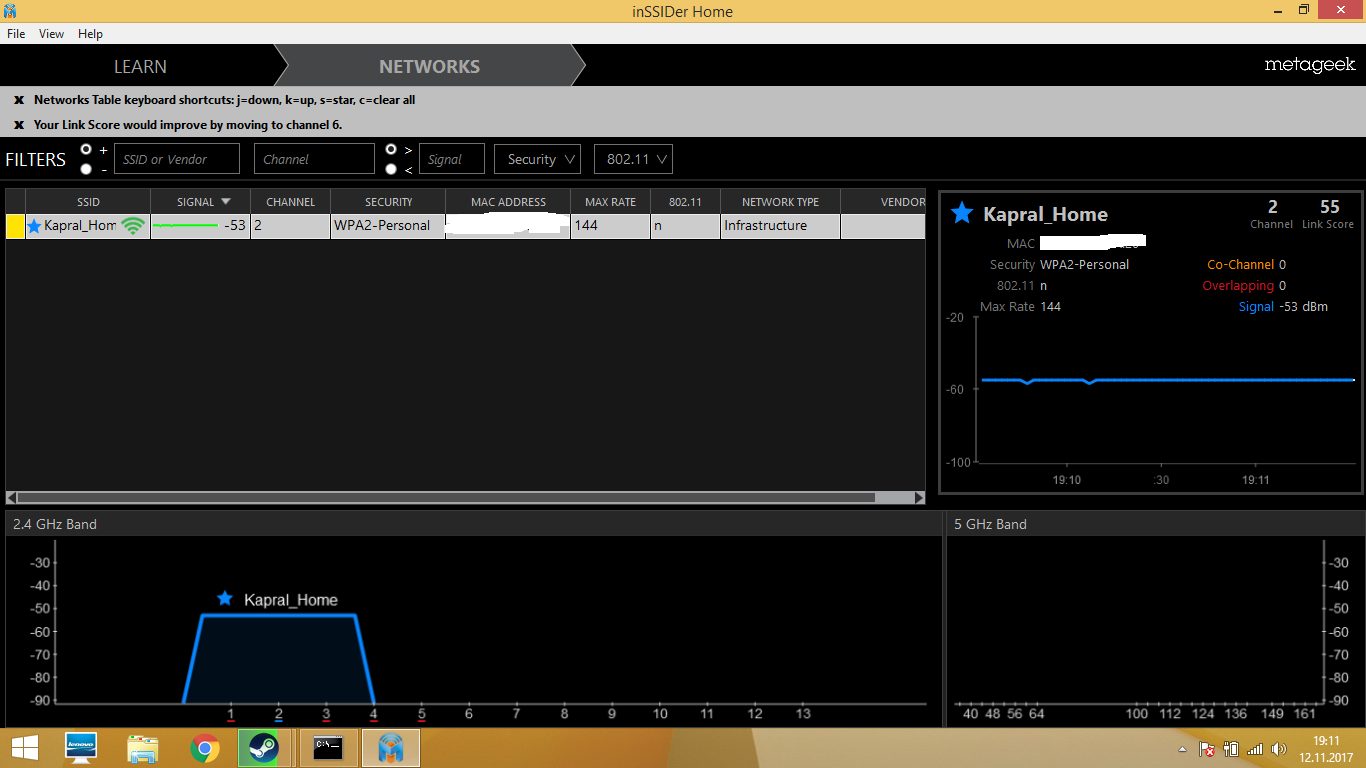Open the Lenovo app from the taskbar
The height and width of the screenshot is (768, 1366).
pyautogui.click(x=80, y=748)
